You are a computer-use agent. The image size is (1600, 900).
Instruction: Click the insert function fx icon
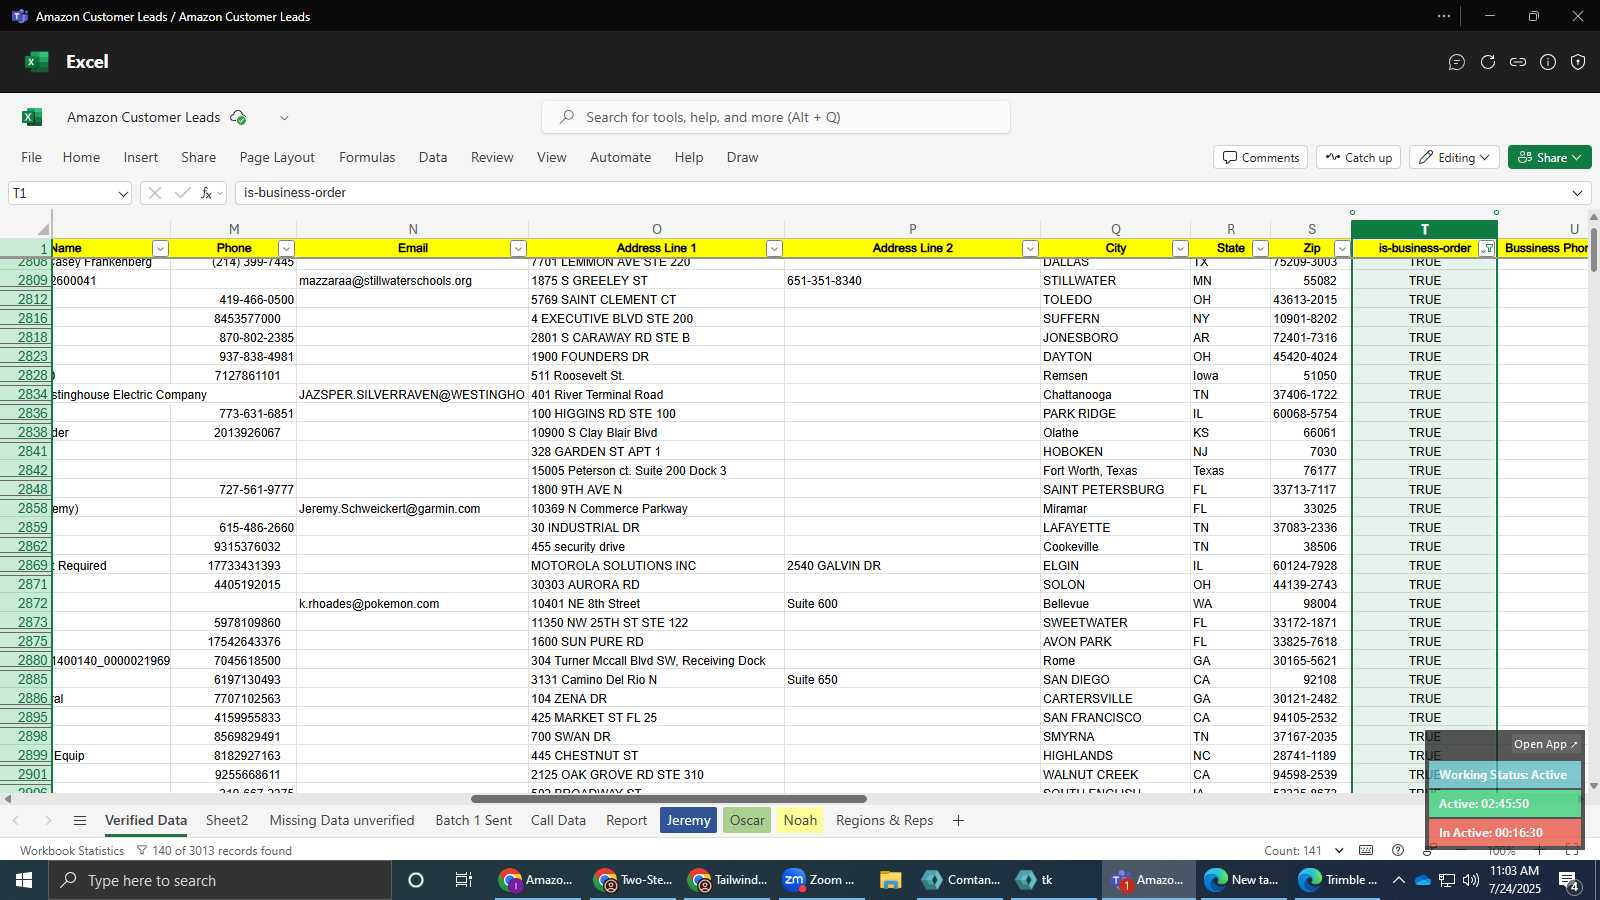(207, 193)
